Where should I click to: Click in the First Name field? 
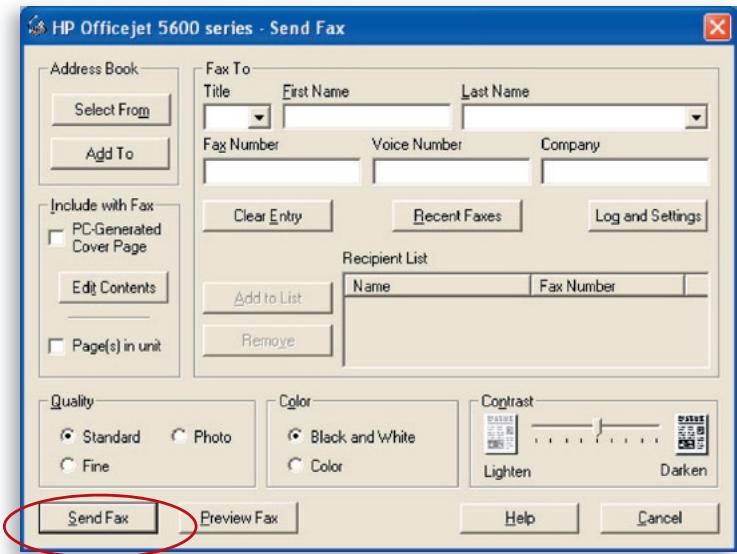pos(367,117)
